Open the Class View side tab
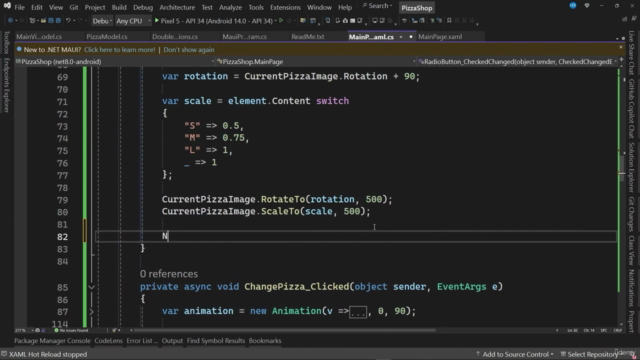640x360 pixels. click(631, 250)
